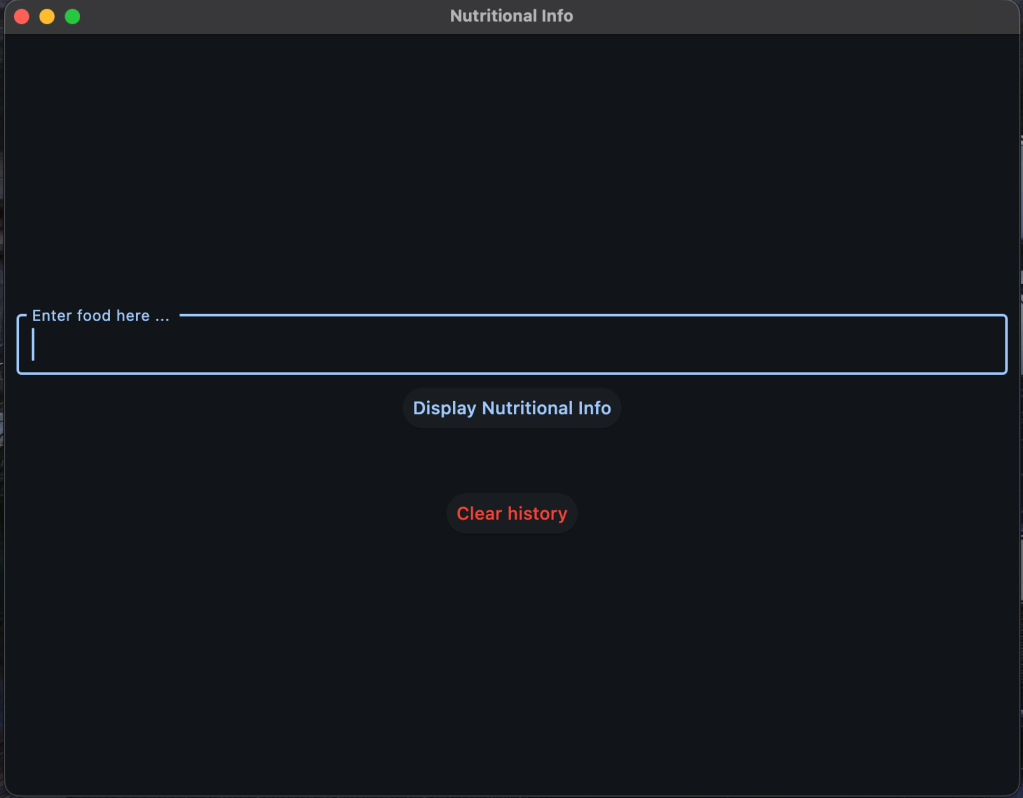Minimize window using the yellow button
Screen dimensions: 1023x798
coord(47,16)
